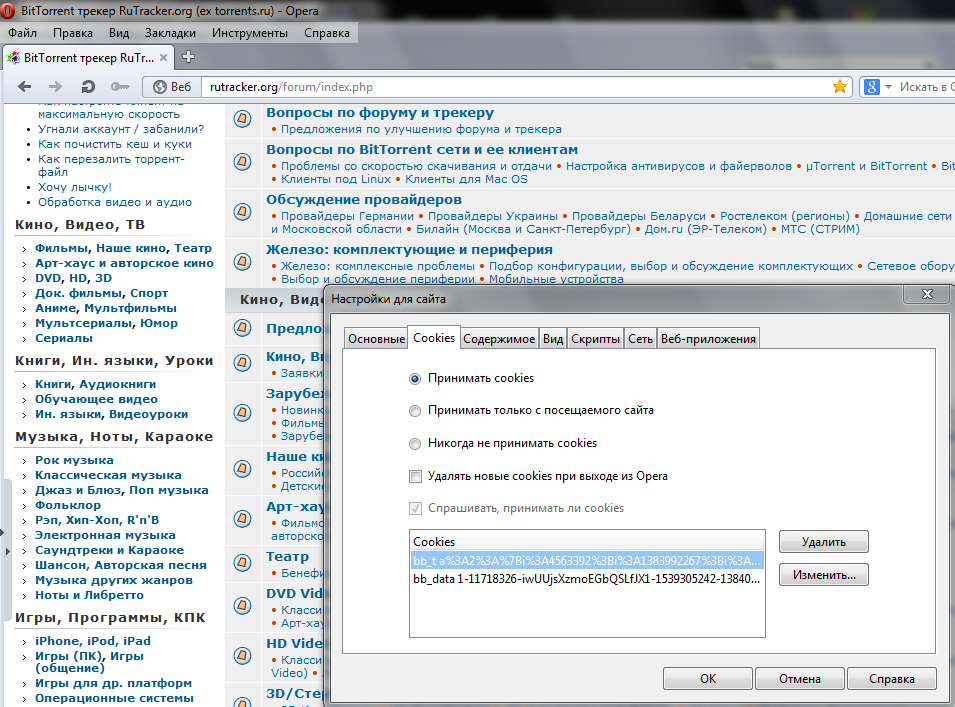Bookmark page with the star icon
The image size is (955, 707).
[839, 86]
